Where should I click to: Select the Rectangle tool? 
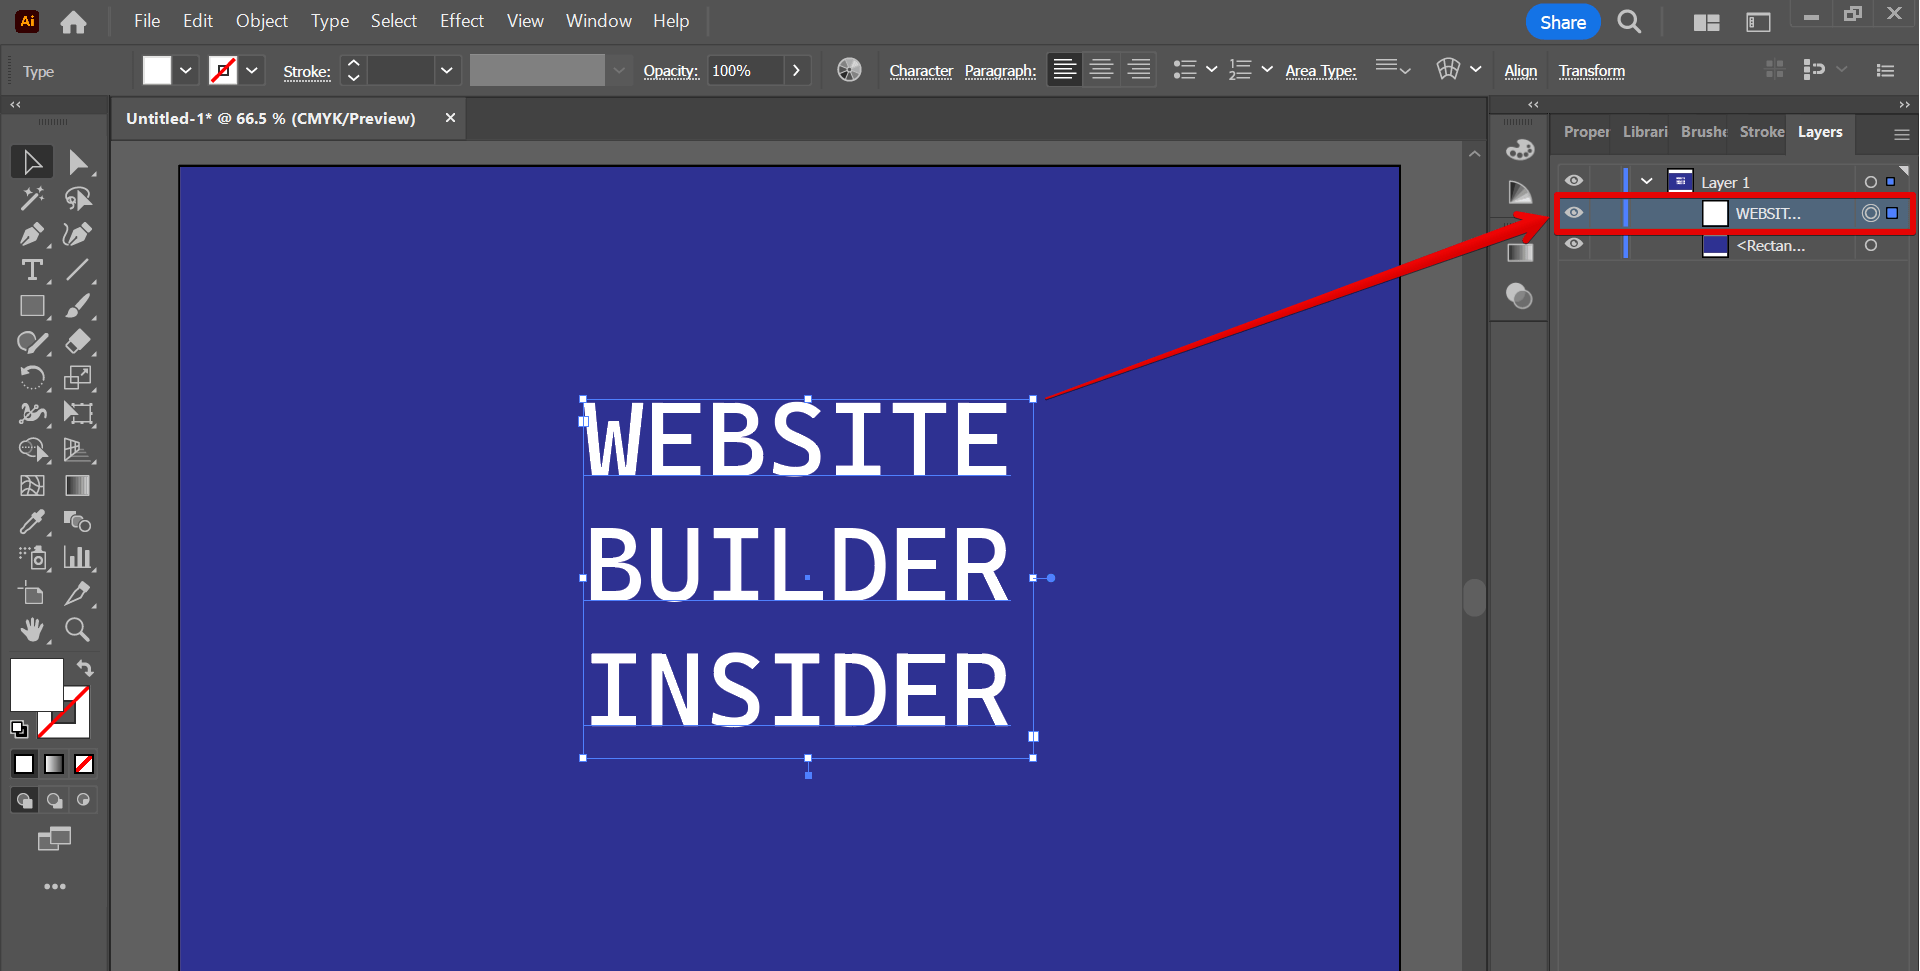click(x=32, y=306)
